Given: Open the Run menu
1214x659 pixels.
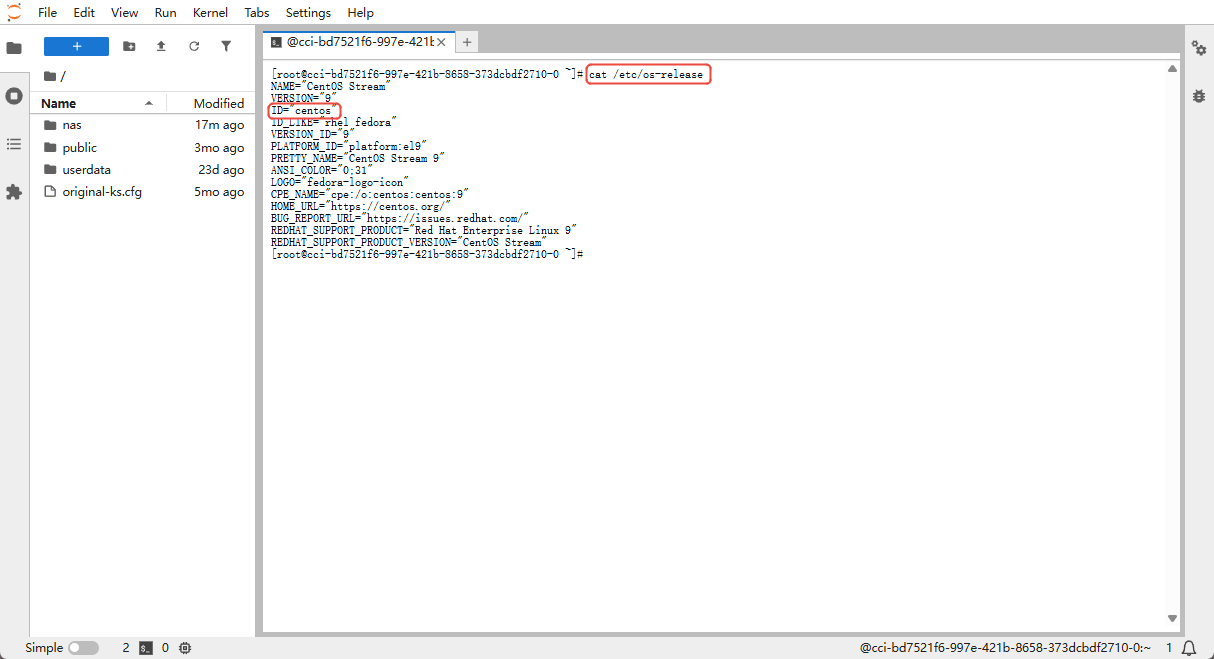Looking at the screenshot, I should 166,12.
